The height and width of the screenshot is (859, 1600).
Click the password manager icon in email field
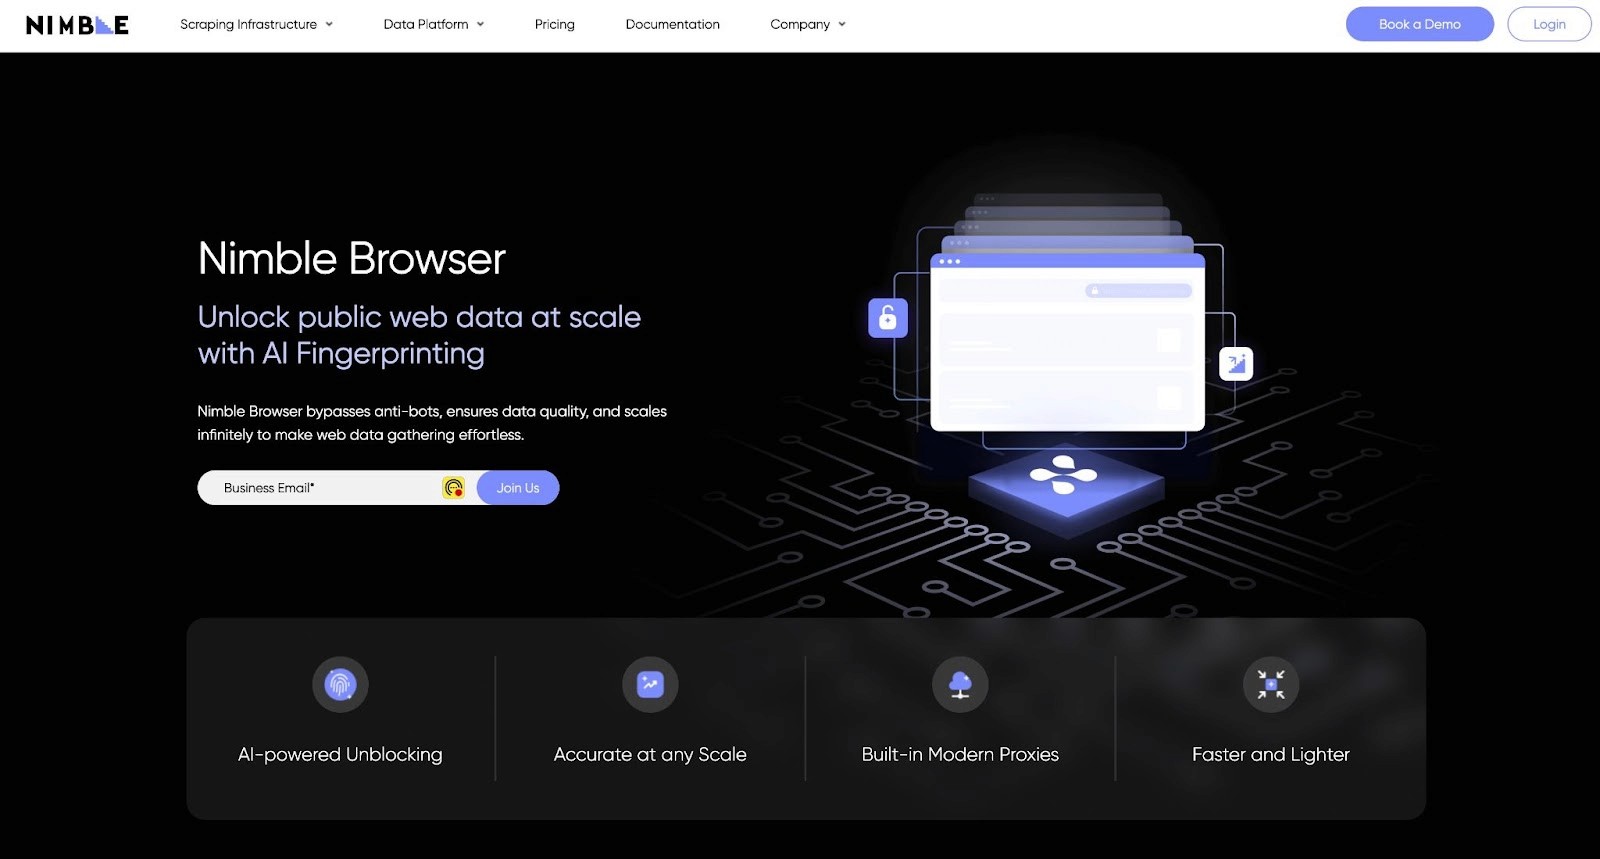point(454,488)
